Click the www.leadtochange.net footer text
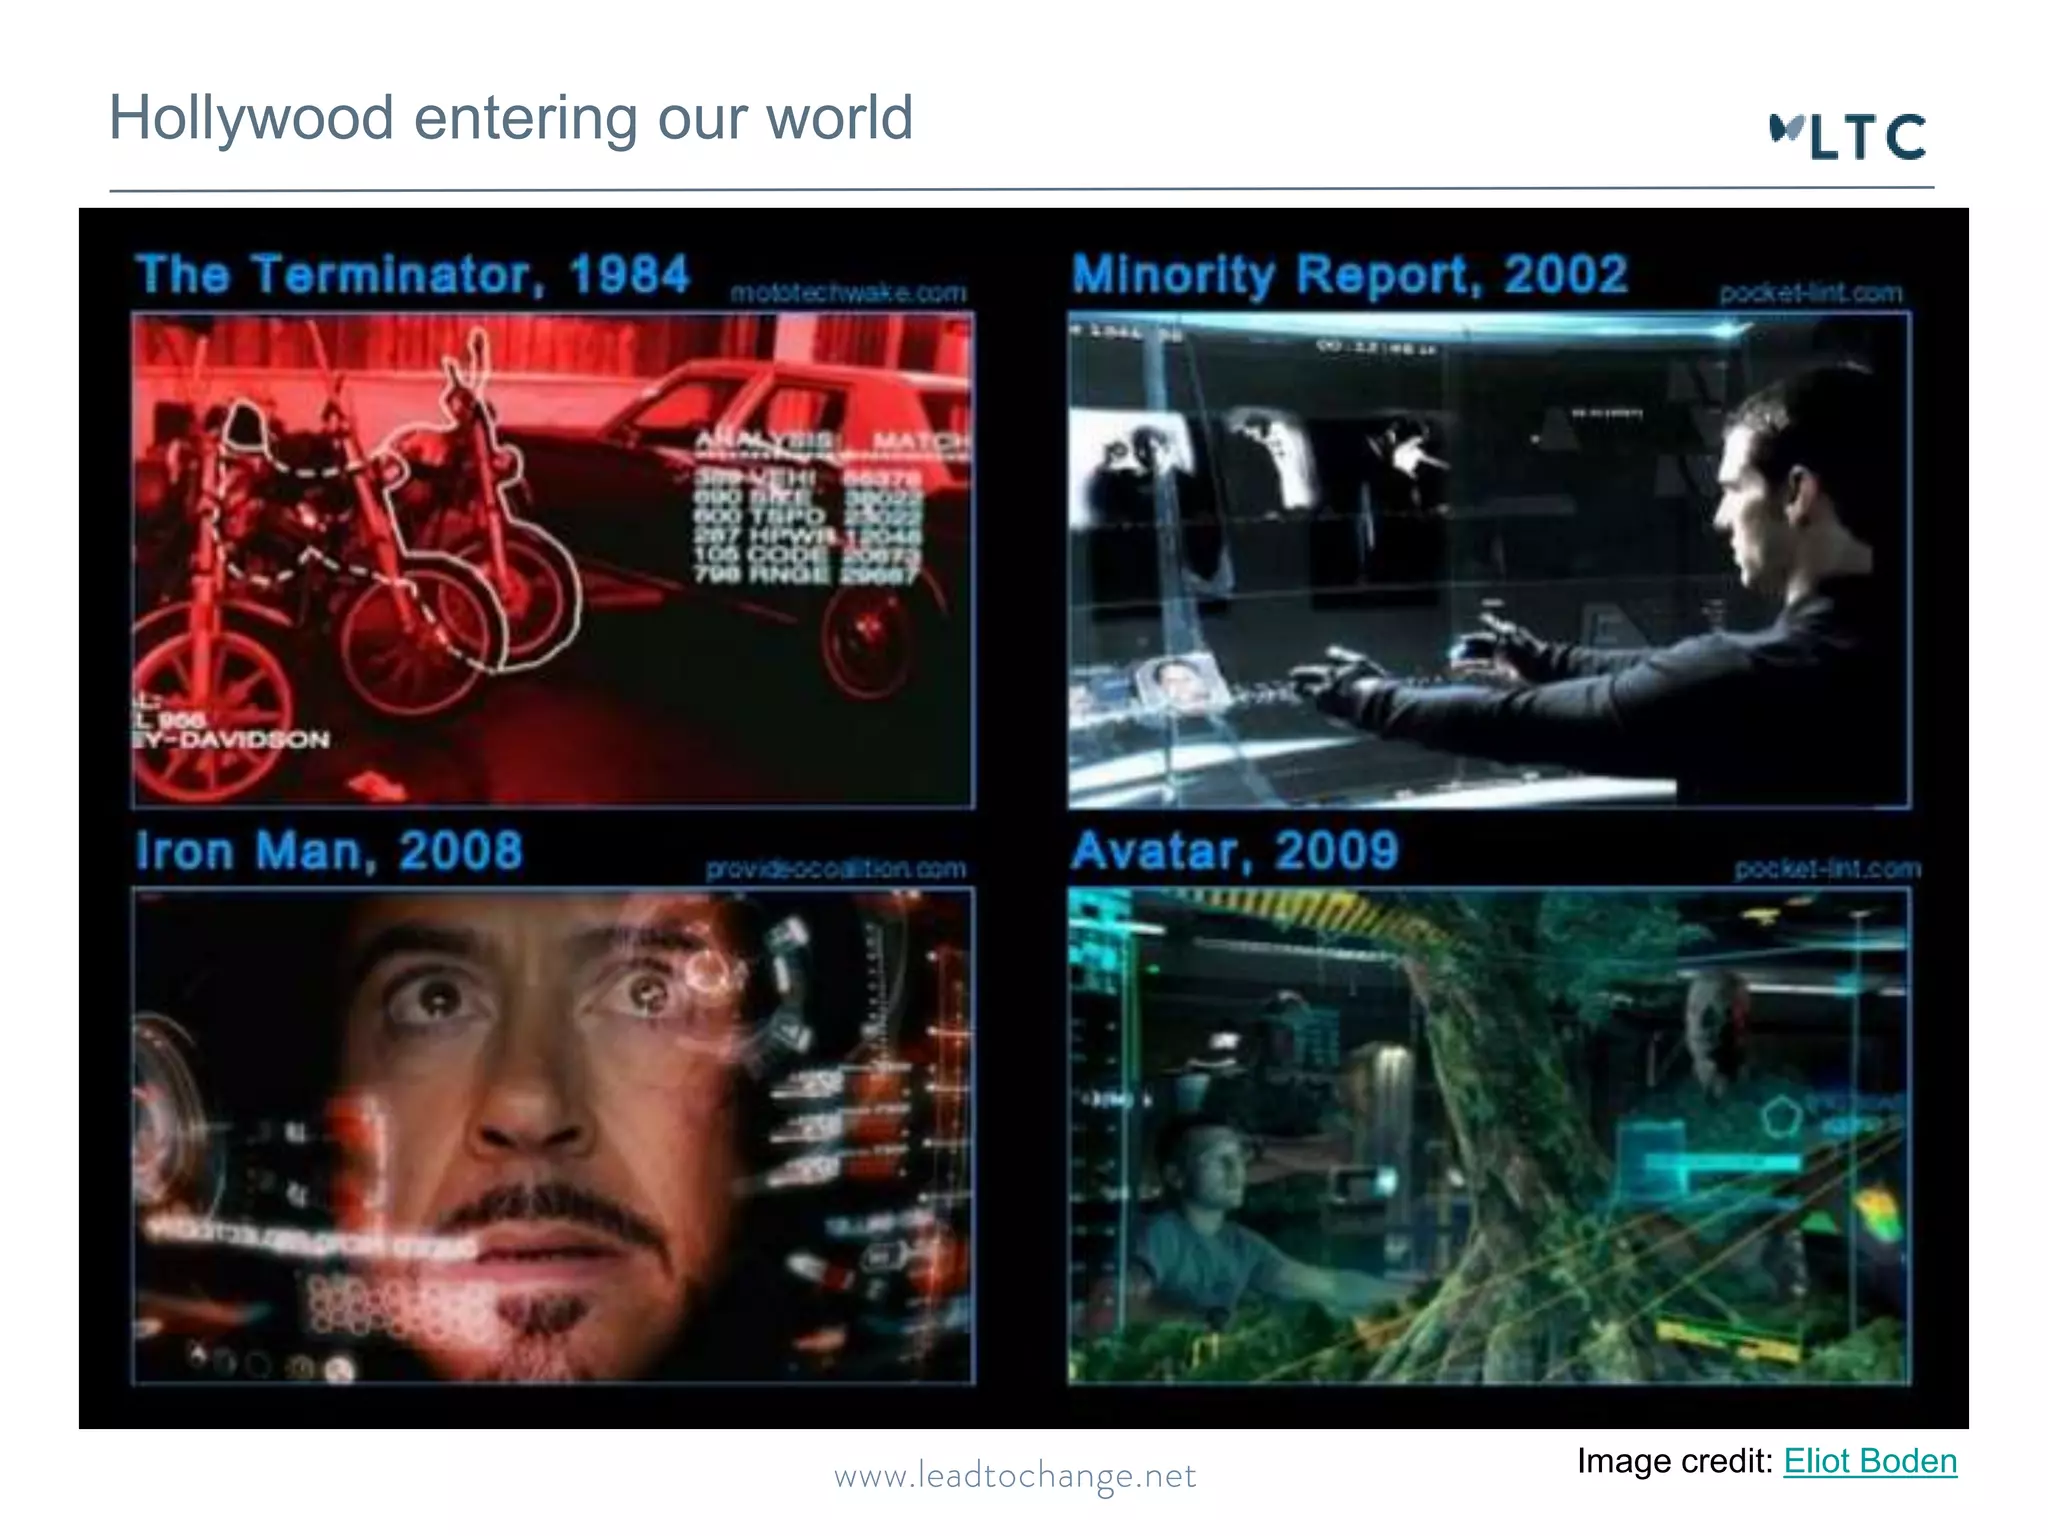The height and width of the screenshot is (1536, 2048). 1015,1476
